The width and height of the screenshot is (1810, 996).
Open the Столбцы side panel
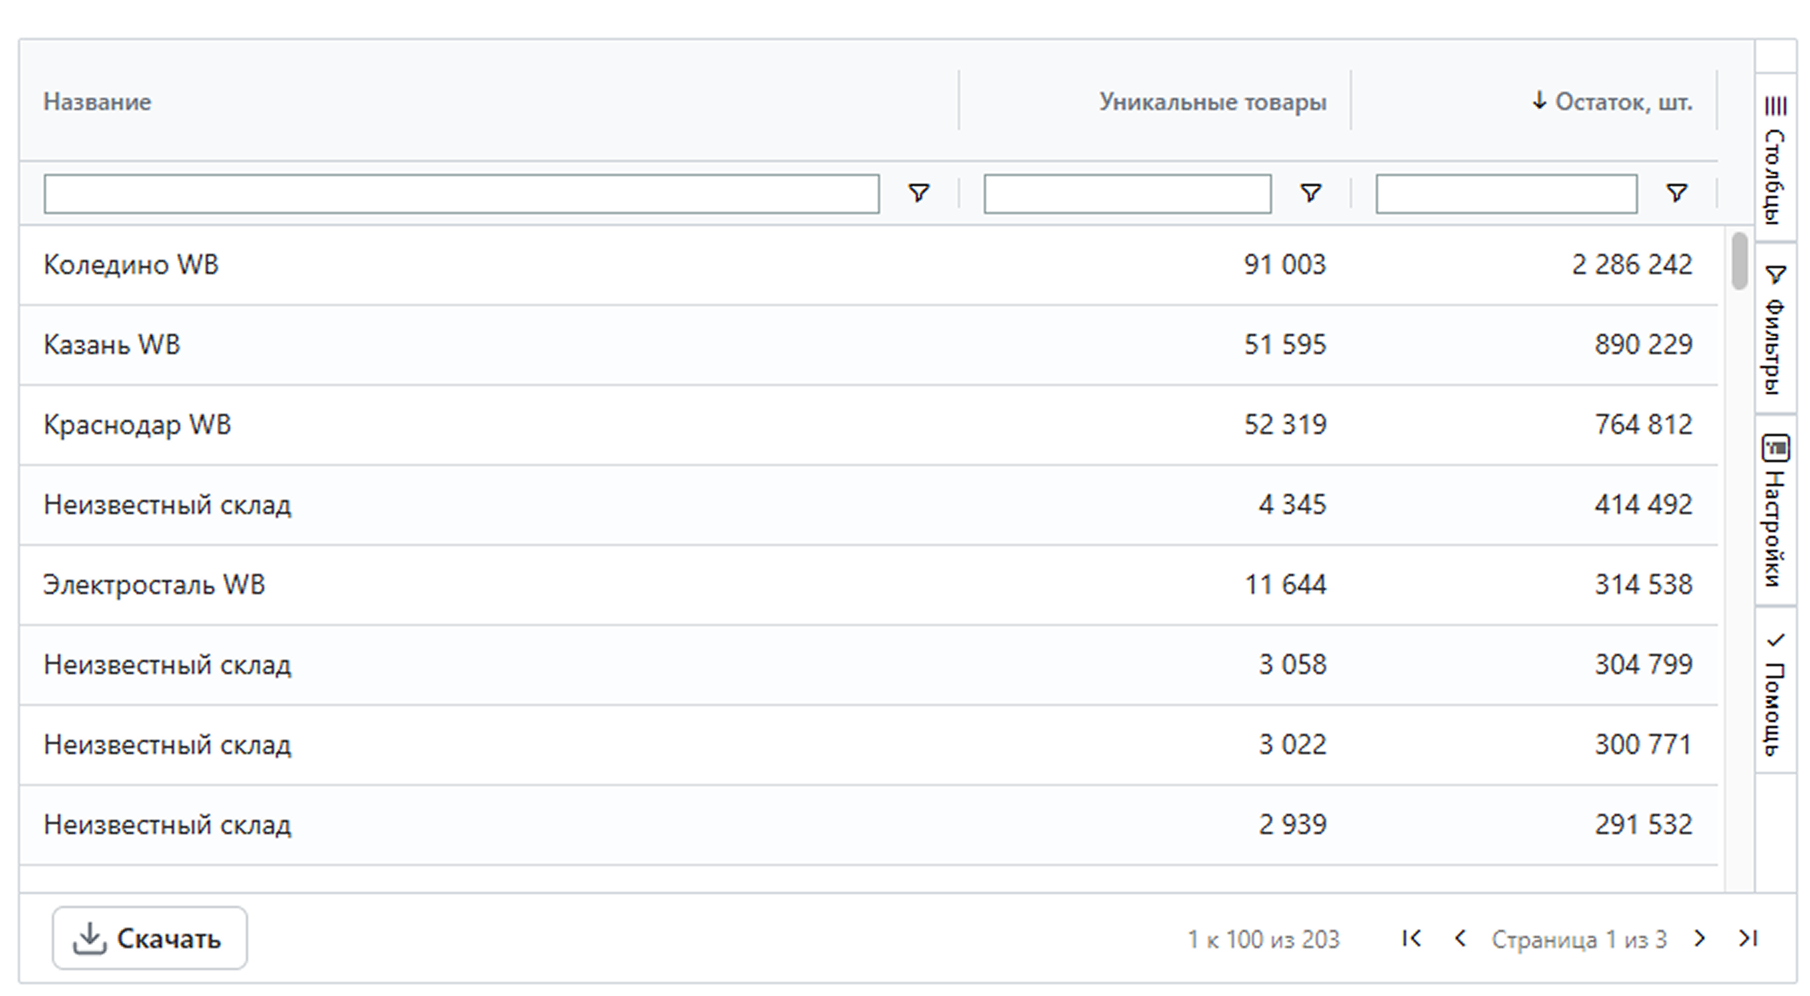coord(1775,160)
